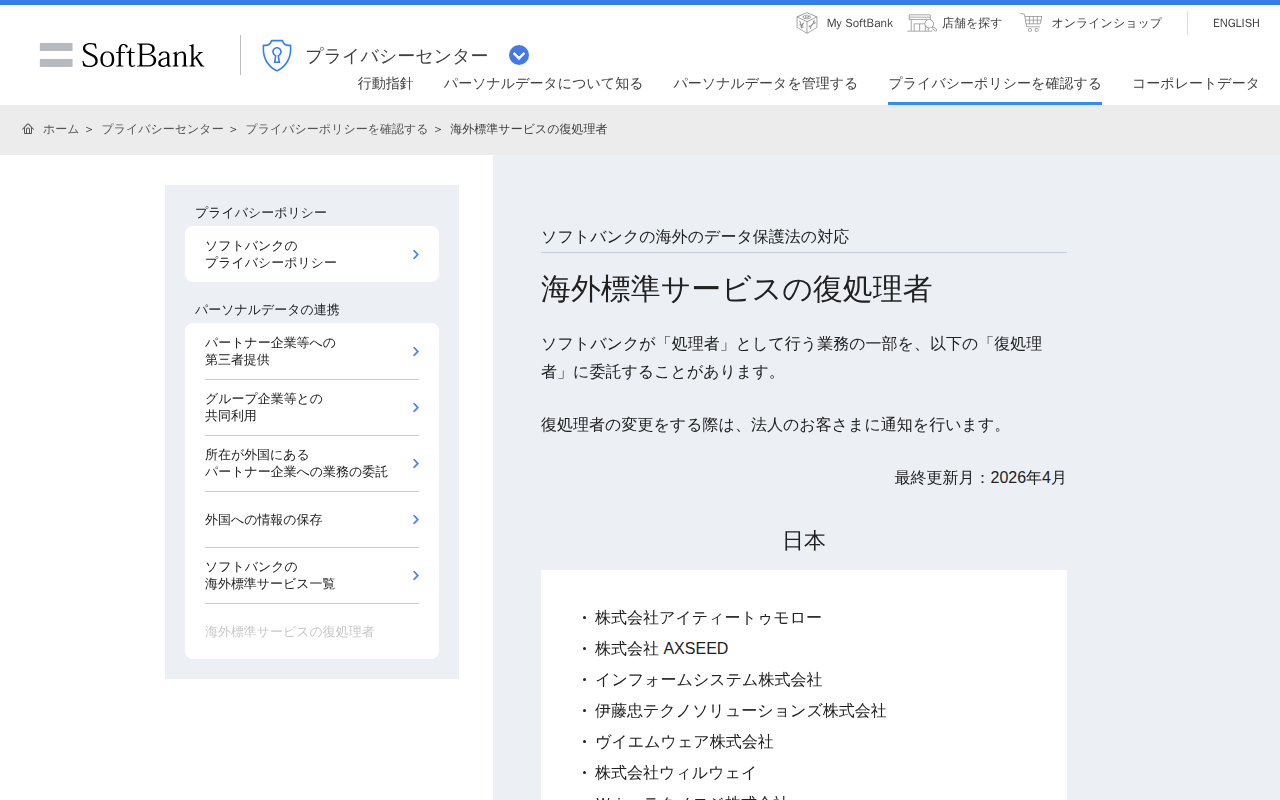1280x800 pixels.
Task: Open the 店舗を探す link
Action: [972, 23]
